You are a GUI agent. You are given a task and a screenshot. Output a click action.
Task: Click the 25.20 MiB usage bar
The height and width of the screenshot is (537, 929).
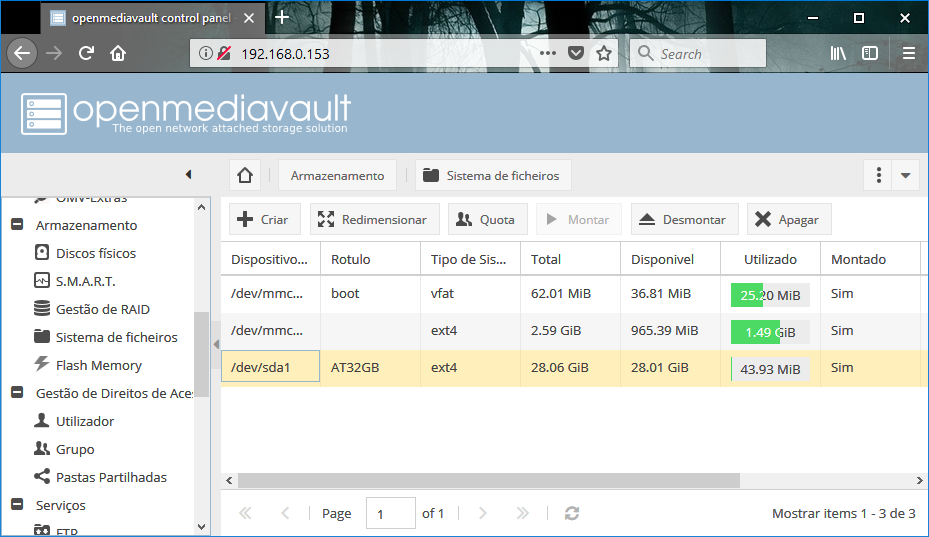click(x=770, y=295)
